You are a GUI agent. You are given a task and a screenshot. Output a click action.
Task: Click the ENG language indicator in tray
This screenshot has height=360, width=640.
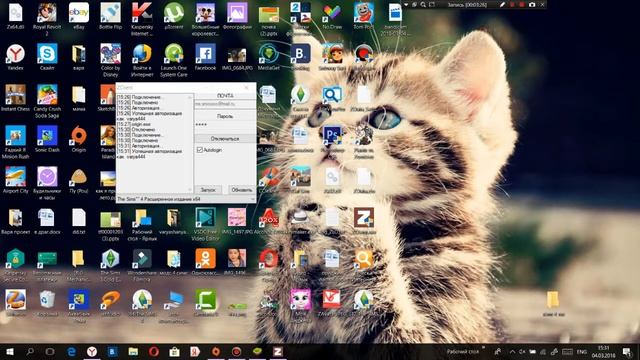click(x=582, y=351)
